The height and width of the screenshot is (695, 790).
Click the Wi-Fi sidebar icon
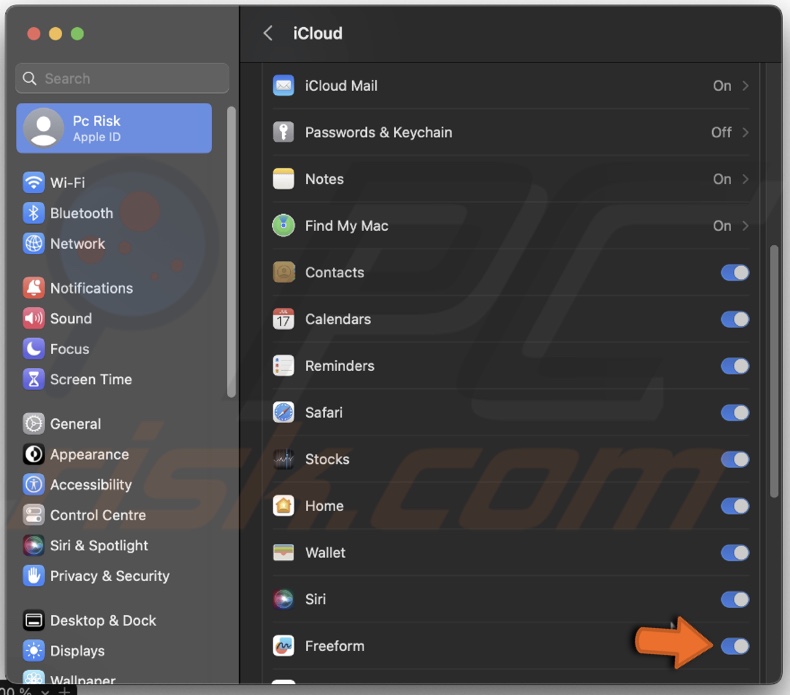pyautogui.click(x=34, y=182)
